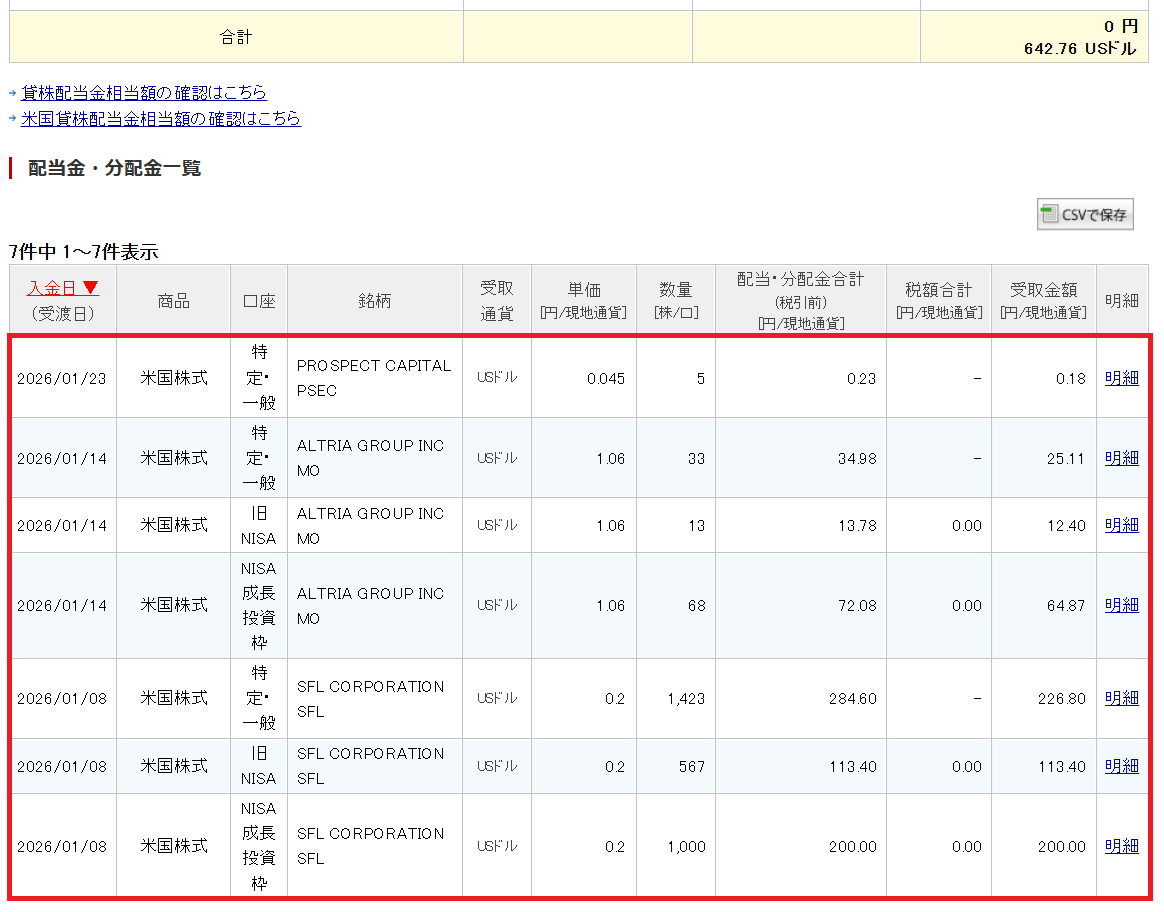Open the 貸株配当金相当額の確認はこちら link
Viewport: 1164px width, 912px height.
pyautogui.click(x=144, y=93)
